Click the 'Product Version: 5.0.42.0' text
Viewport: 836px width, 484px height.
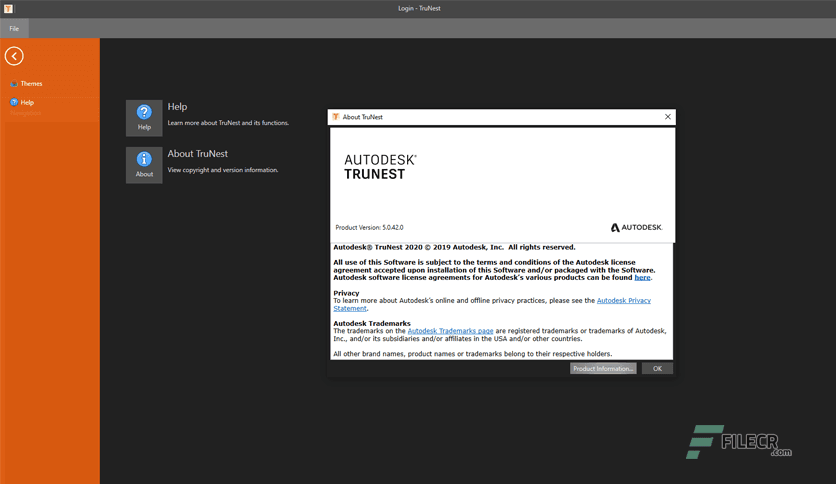pyautogui.click(x=369, y=228)
